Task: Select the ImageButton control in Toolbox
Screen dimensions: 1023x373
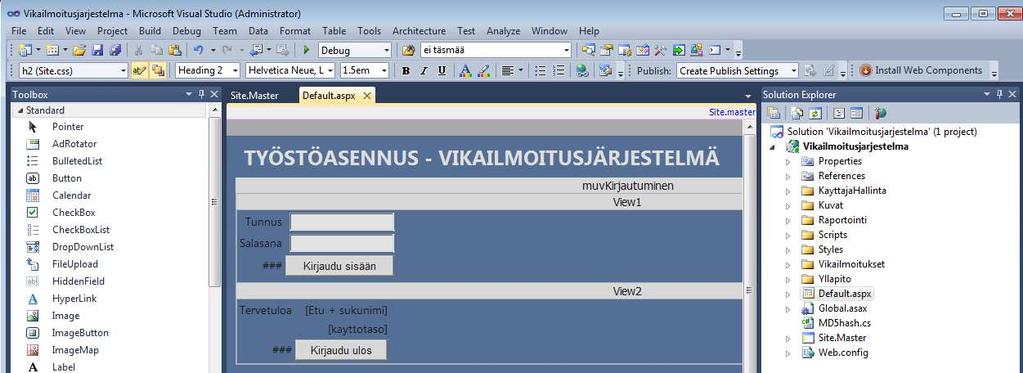Action: tap(80, 333)
